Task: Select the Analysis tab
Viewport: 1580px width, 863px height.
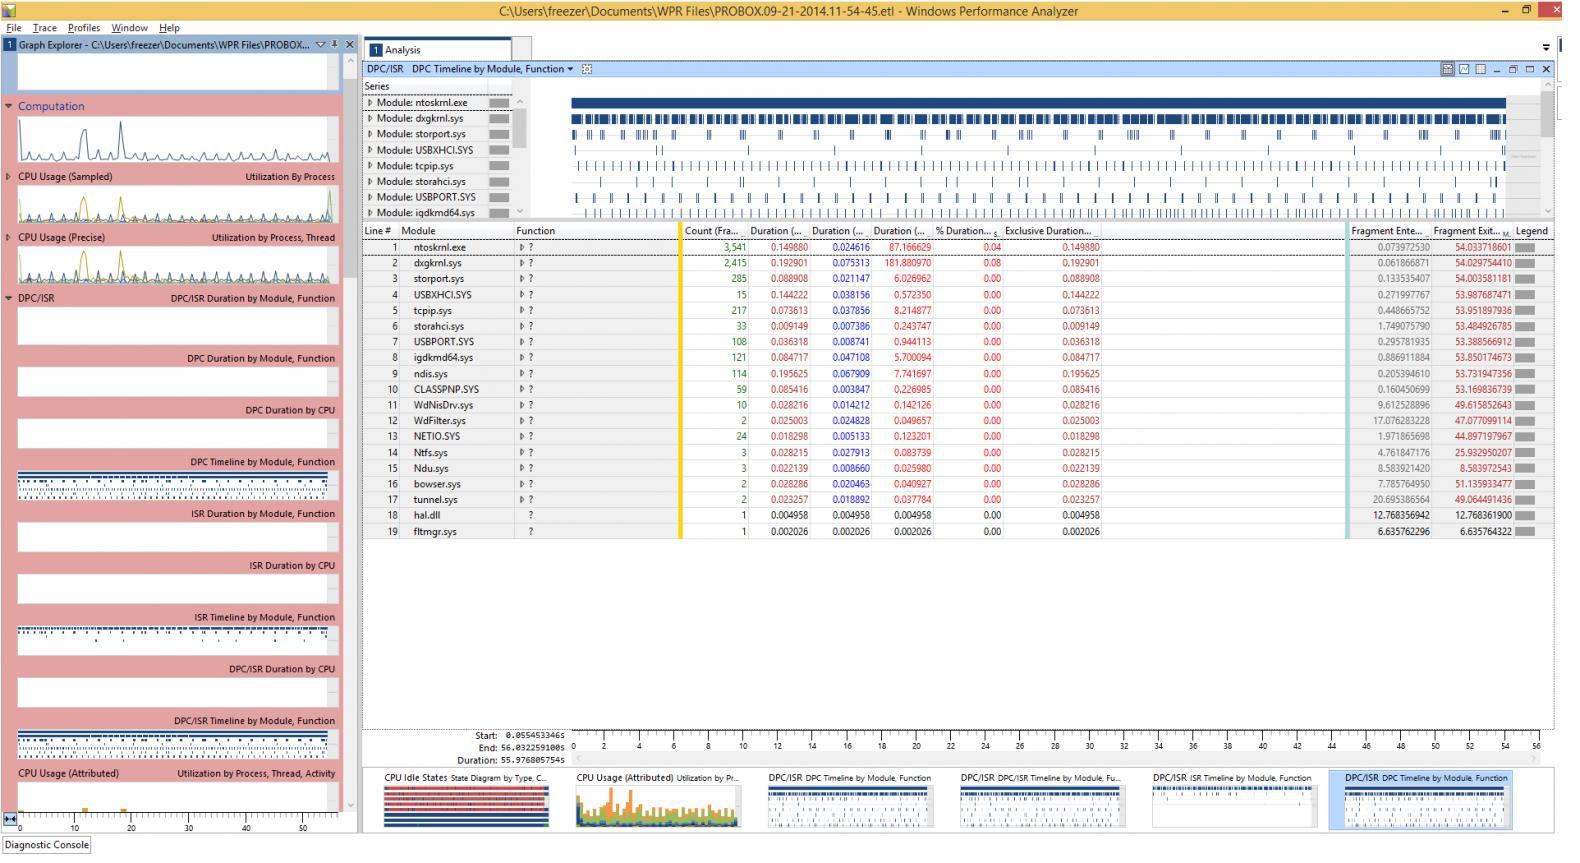Action: click(x=439, y=49)
